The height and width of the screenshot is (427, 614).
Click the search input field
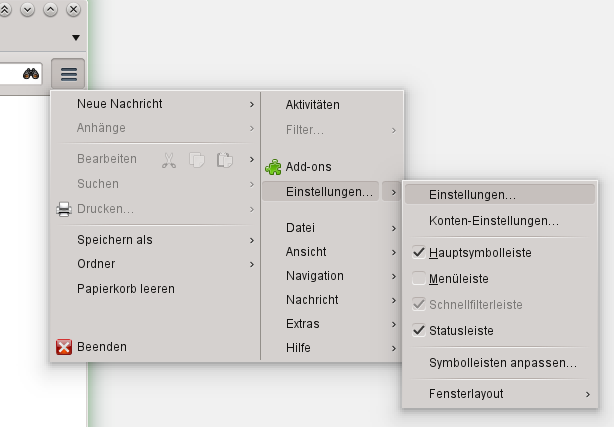(x=8, y=74)
